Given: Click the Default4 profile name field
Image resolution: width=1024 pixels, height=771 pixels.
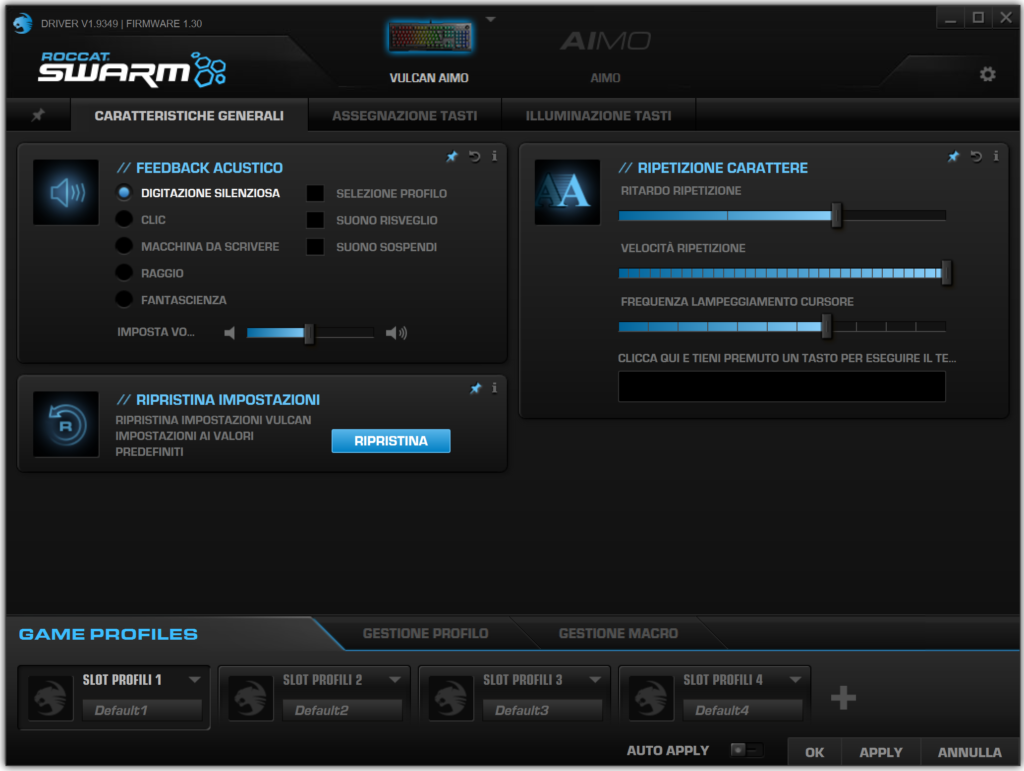Looking at the screenshot, I should pyautogui.click(x=743, y=710).
